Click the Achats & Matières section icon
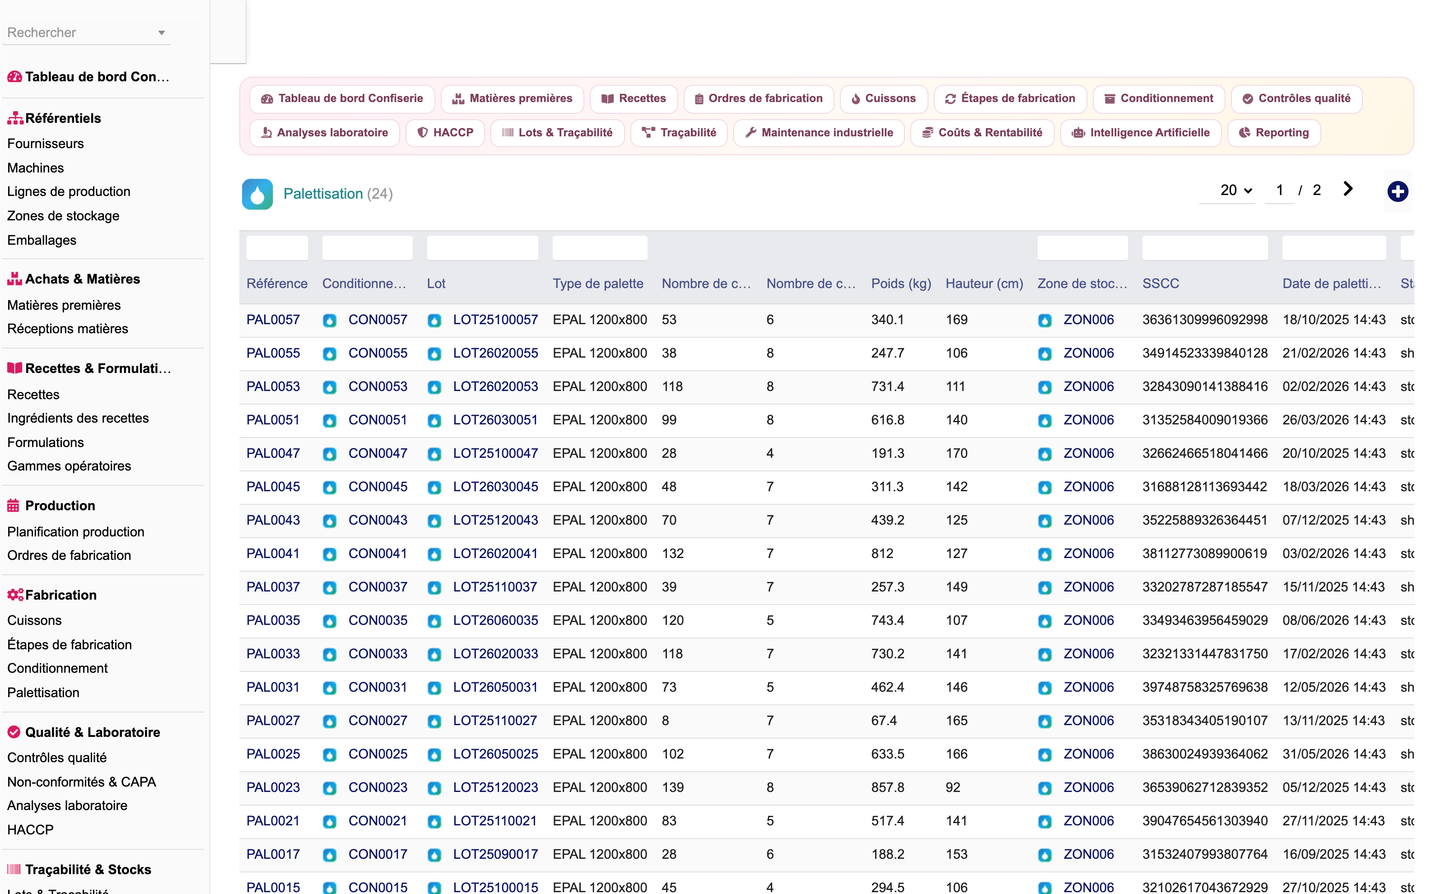The width and height of the screenshot is (1445, 894). coord(15,279)
